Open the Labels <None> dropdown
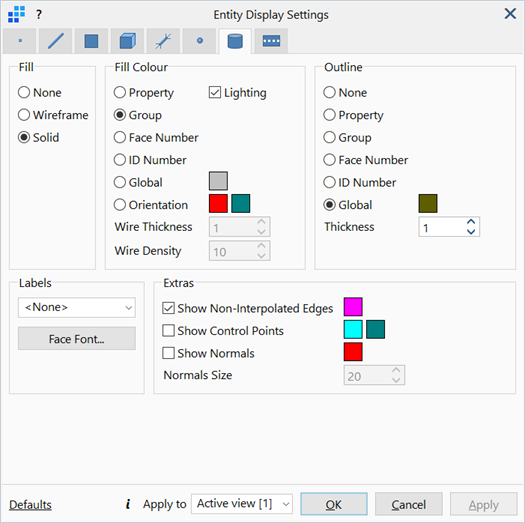Screen dimensions: 525x523 pyautogui.click(x=77, y=307)
